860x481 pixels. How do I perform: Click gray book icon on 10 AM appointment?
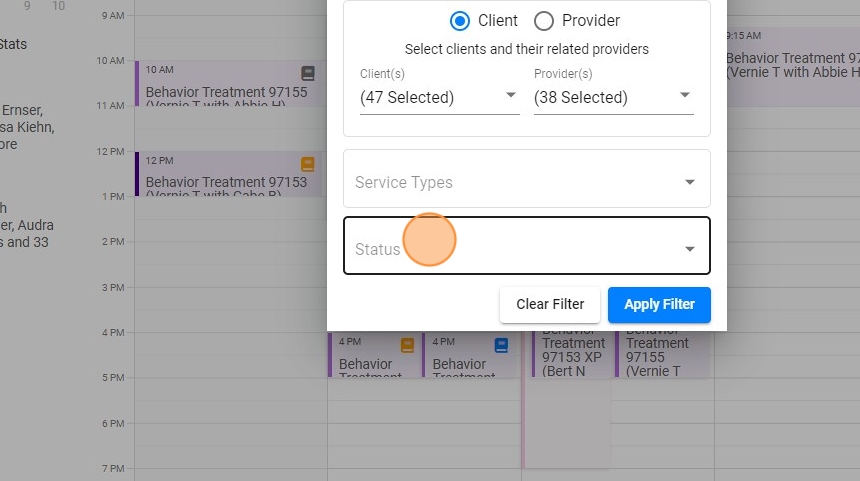tap(308, 73)
